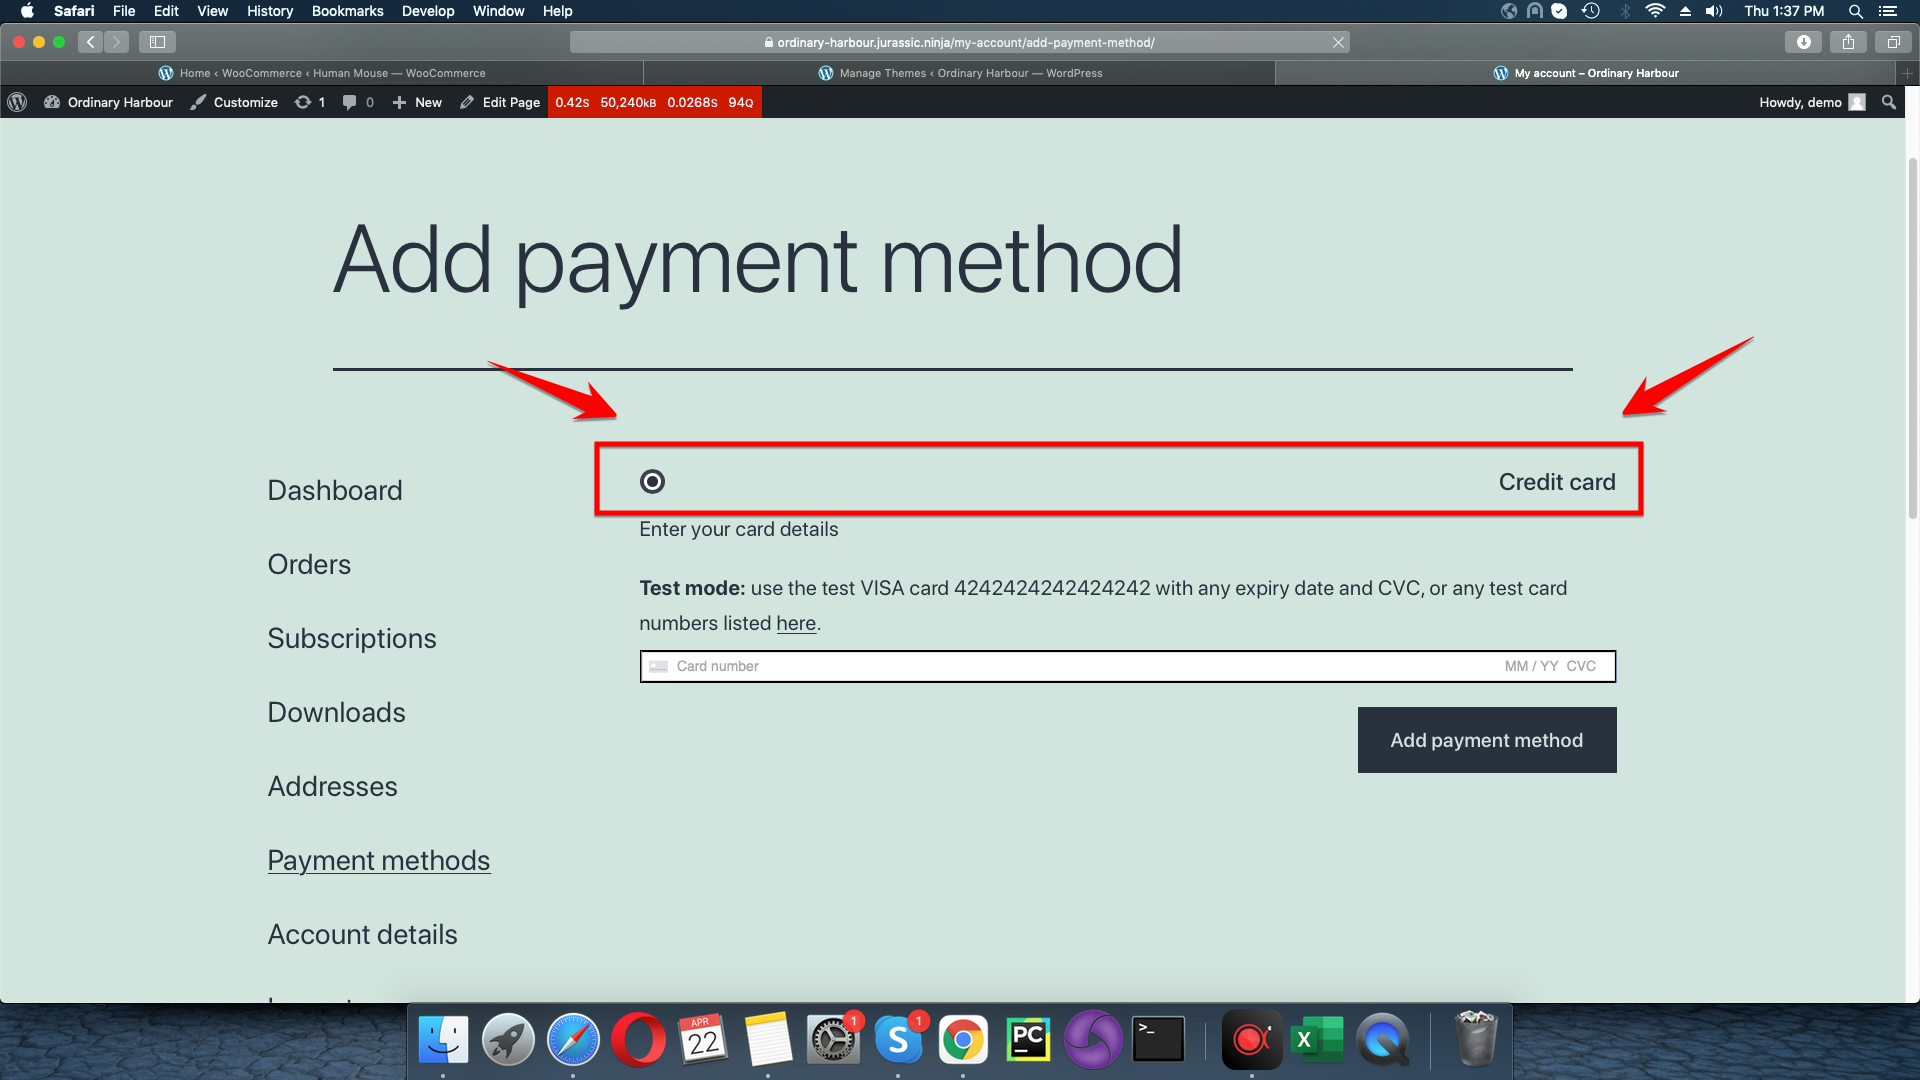Image resolution: width=1920 pixels, height=1080 pixels.
Task: Open Query Monitor stats in the admin bar
Action: [655, 101]
